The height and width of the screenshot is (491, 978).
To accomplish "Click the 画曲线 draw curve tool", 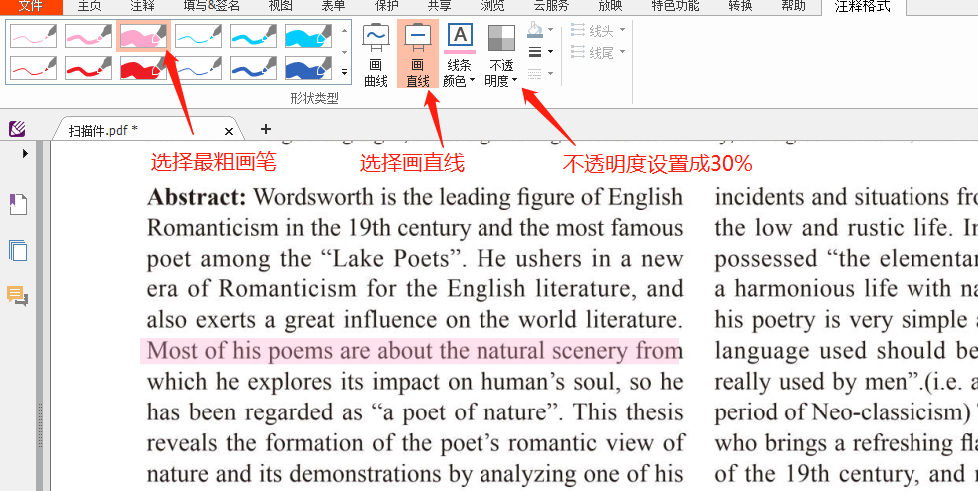I will click(376, 55).
